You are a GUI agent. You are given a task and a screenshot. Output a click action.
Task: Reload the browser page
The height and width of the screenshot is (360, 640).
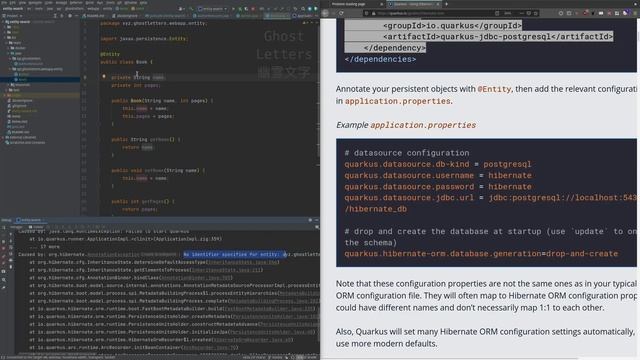(341, 13)
